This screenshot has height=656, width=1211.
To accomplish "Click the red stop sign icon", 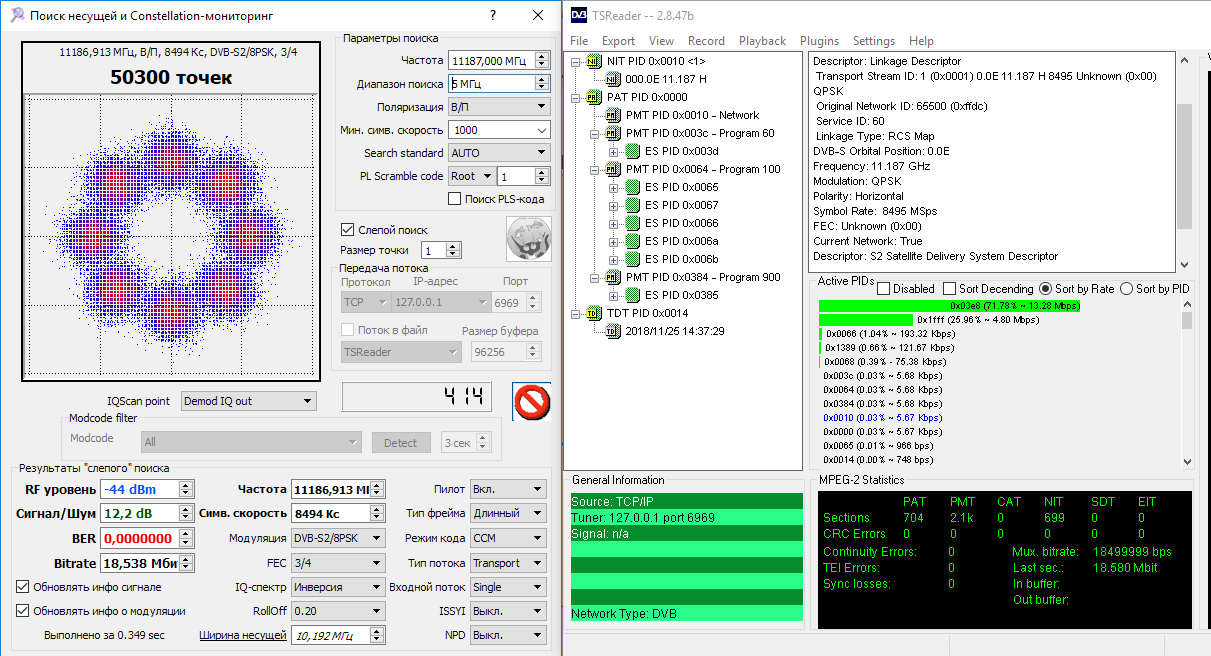I will pyautogui.click(x=532, y=402).
